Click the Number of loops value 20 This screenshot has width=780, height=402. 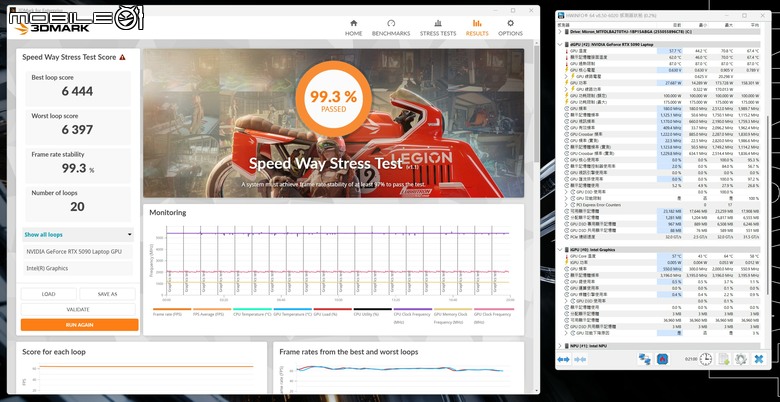point(78,206)
